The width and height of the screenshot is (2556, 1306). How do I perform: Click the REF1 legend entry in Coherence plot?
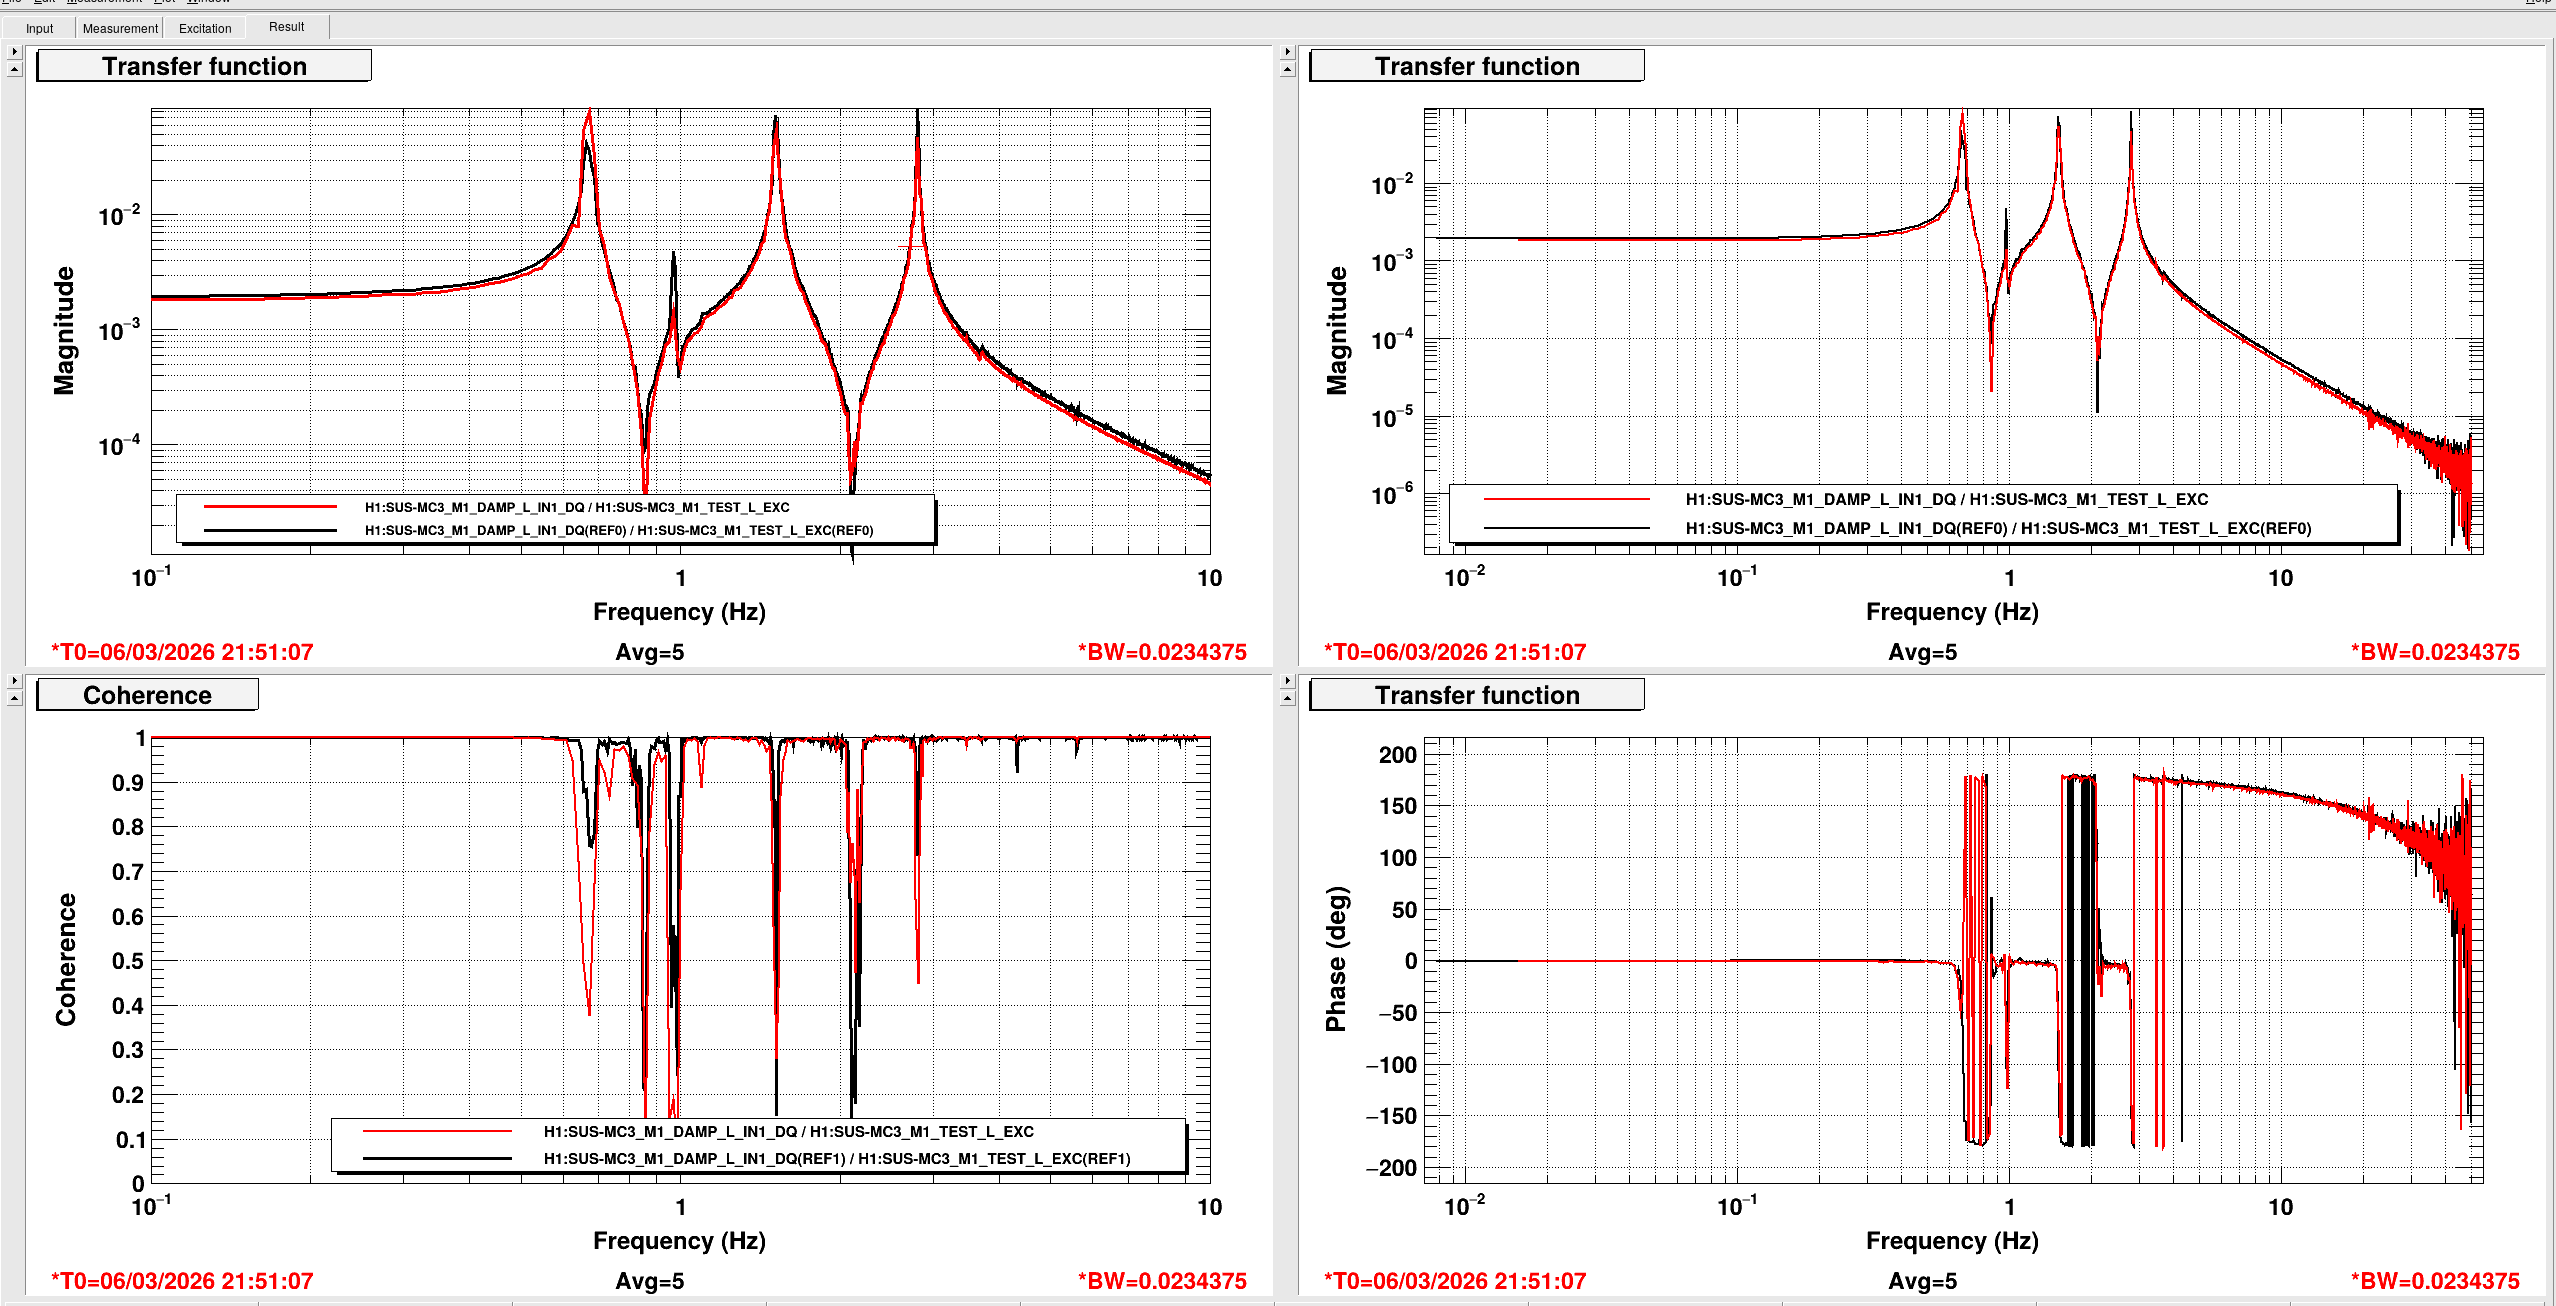[x=836, y=1158]
